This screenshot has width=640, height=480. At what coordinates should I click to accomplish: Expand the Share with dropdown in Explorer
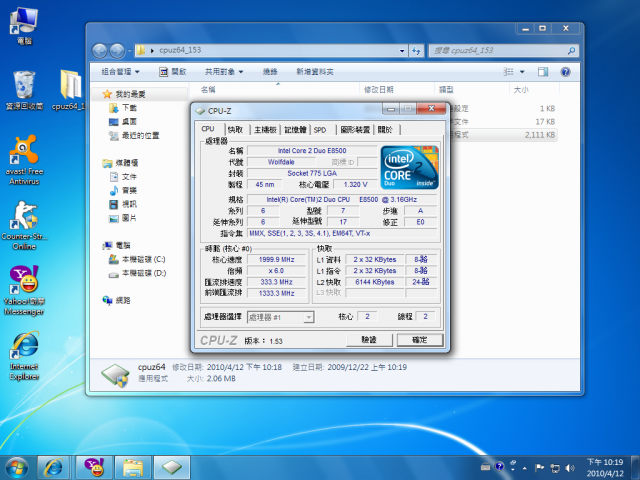click(224, 72)
